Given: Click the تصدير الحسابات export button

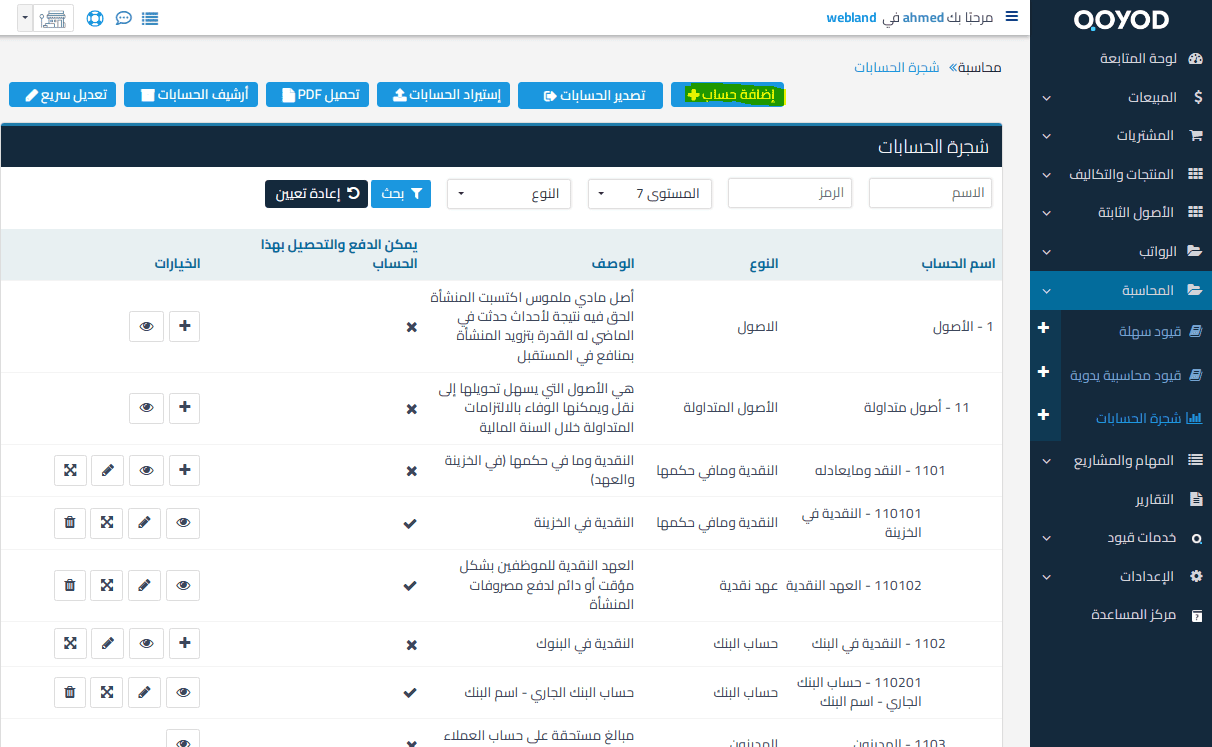Looking at the screenshot, I should pos(590,96).
